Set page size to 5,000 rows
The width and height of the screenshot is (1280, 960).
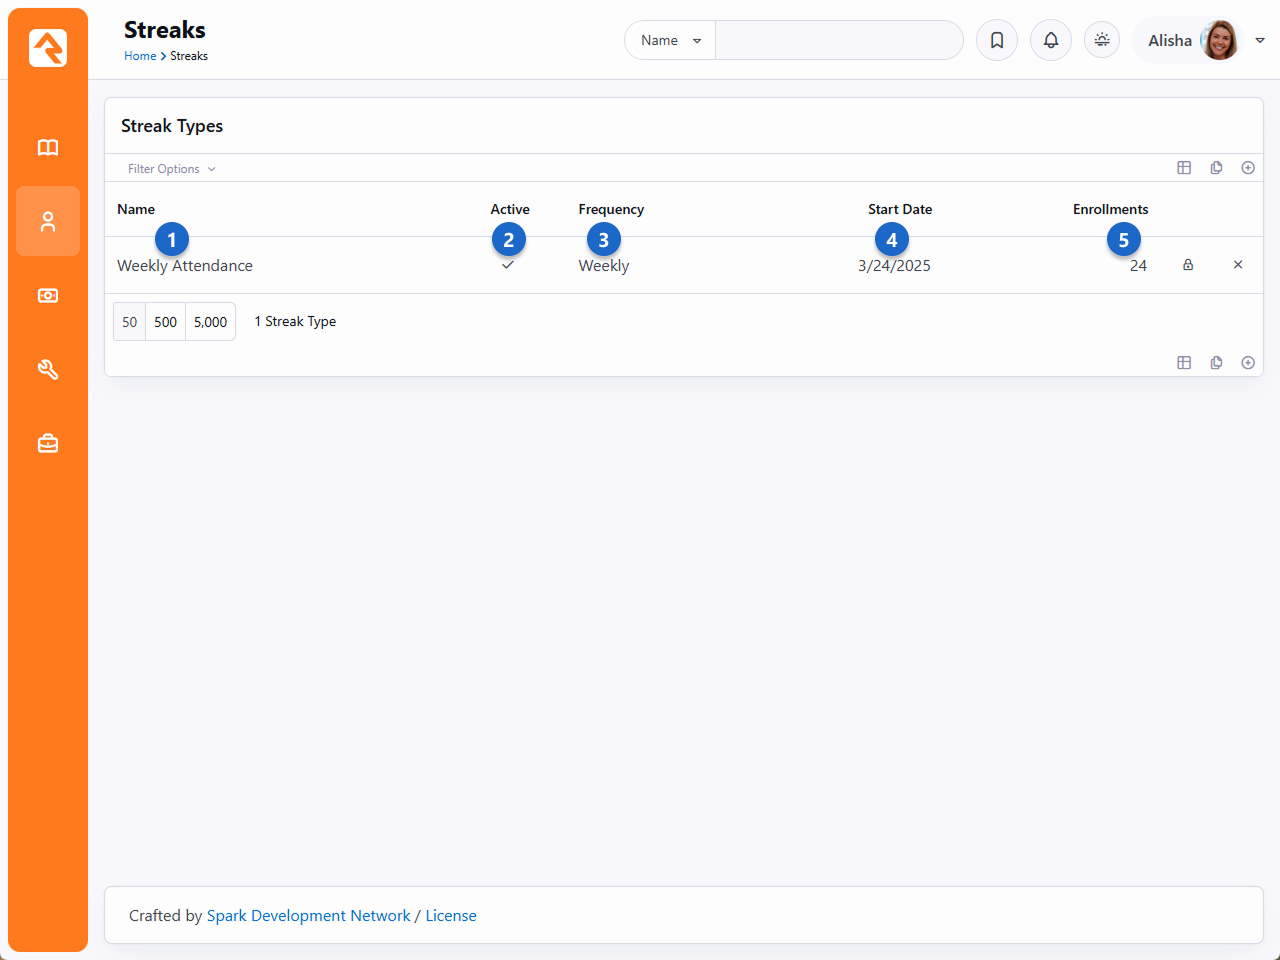[x=210, y=322]
